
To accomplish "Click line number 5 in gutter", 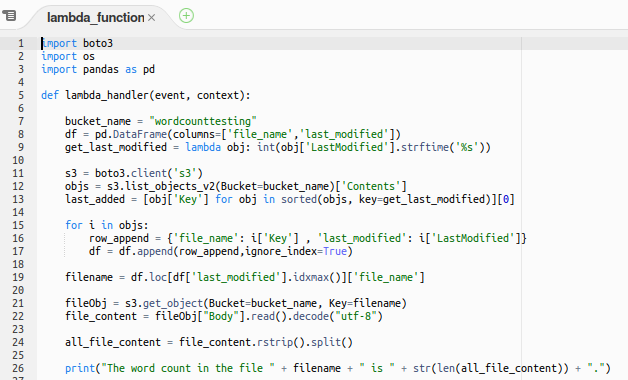I will coord(20,95).
